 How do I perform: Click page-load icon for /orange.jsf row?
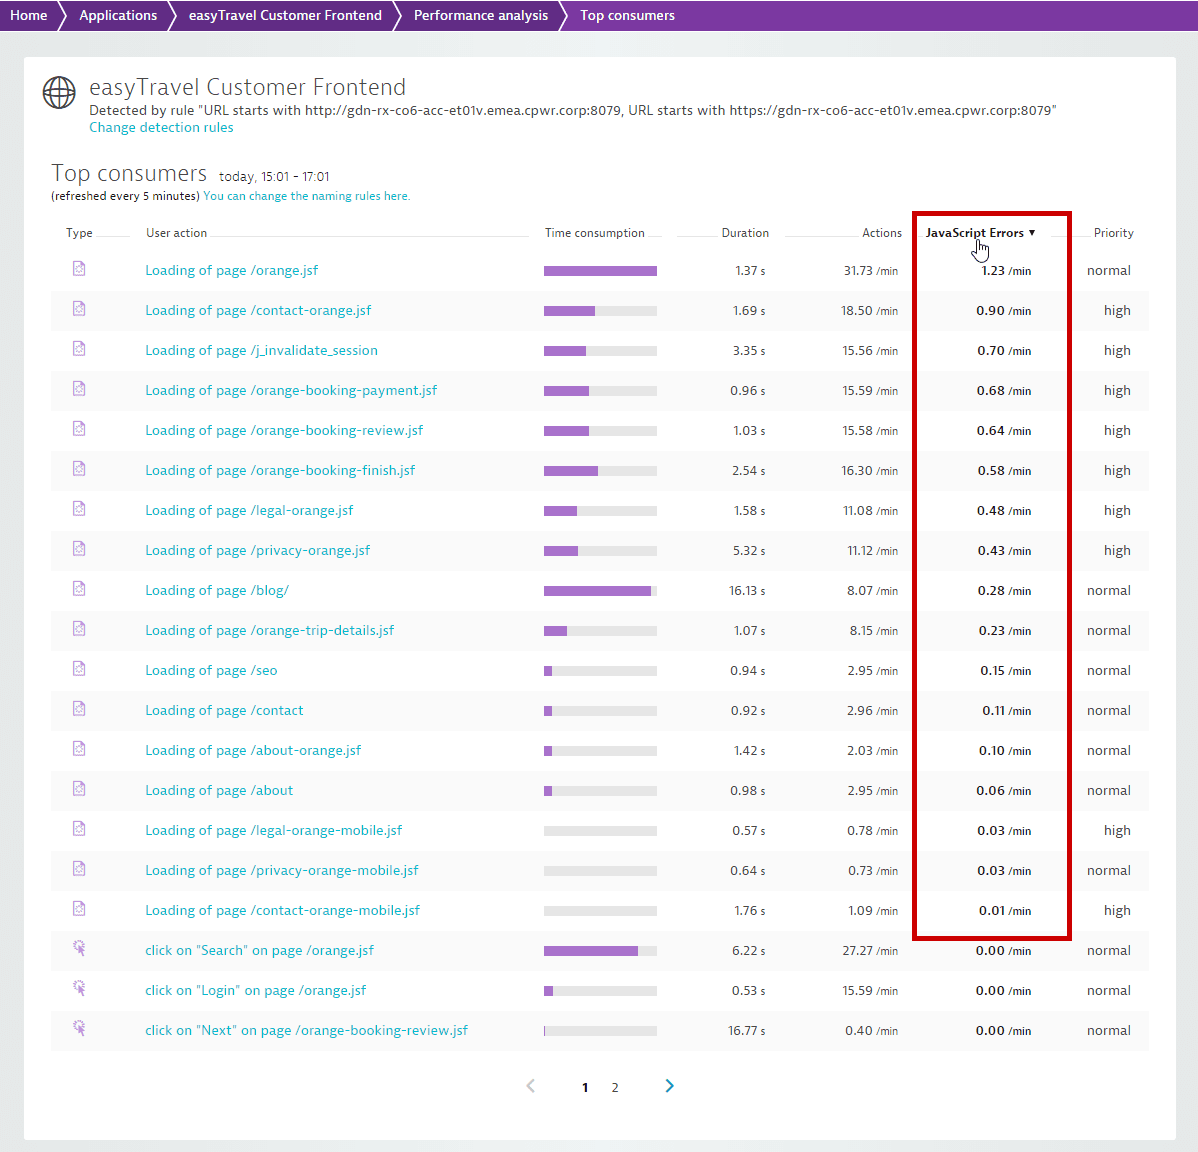(79, 269)
